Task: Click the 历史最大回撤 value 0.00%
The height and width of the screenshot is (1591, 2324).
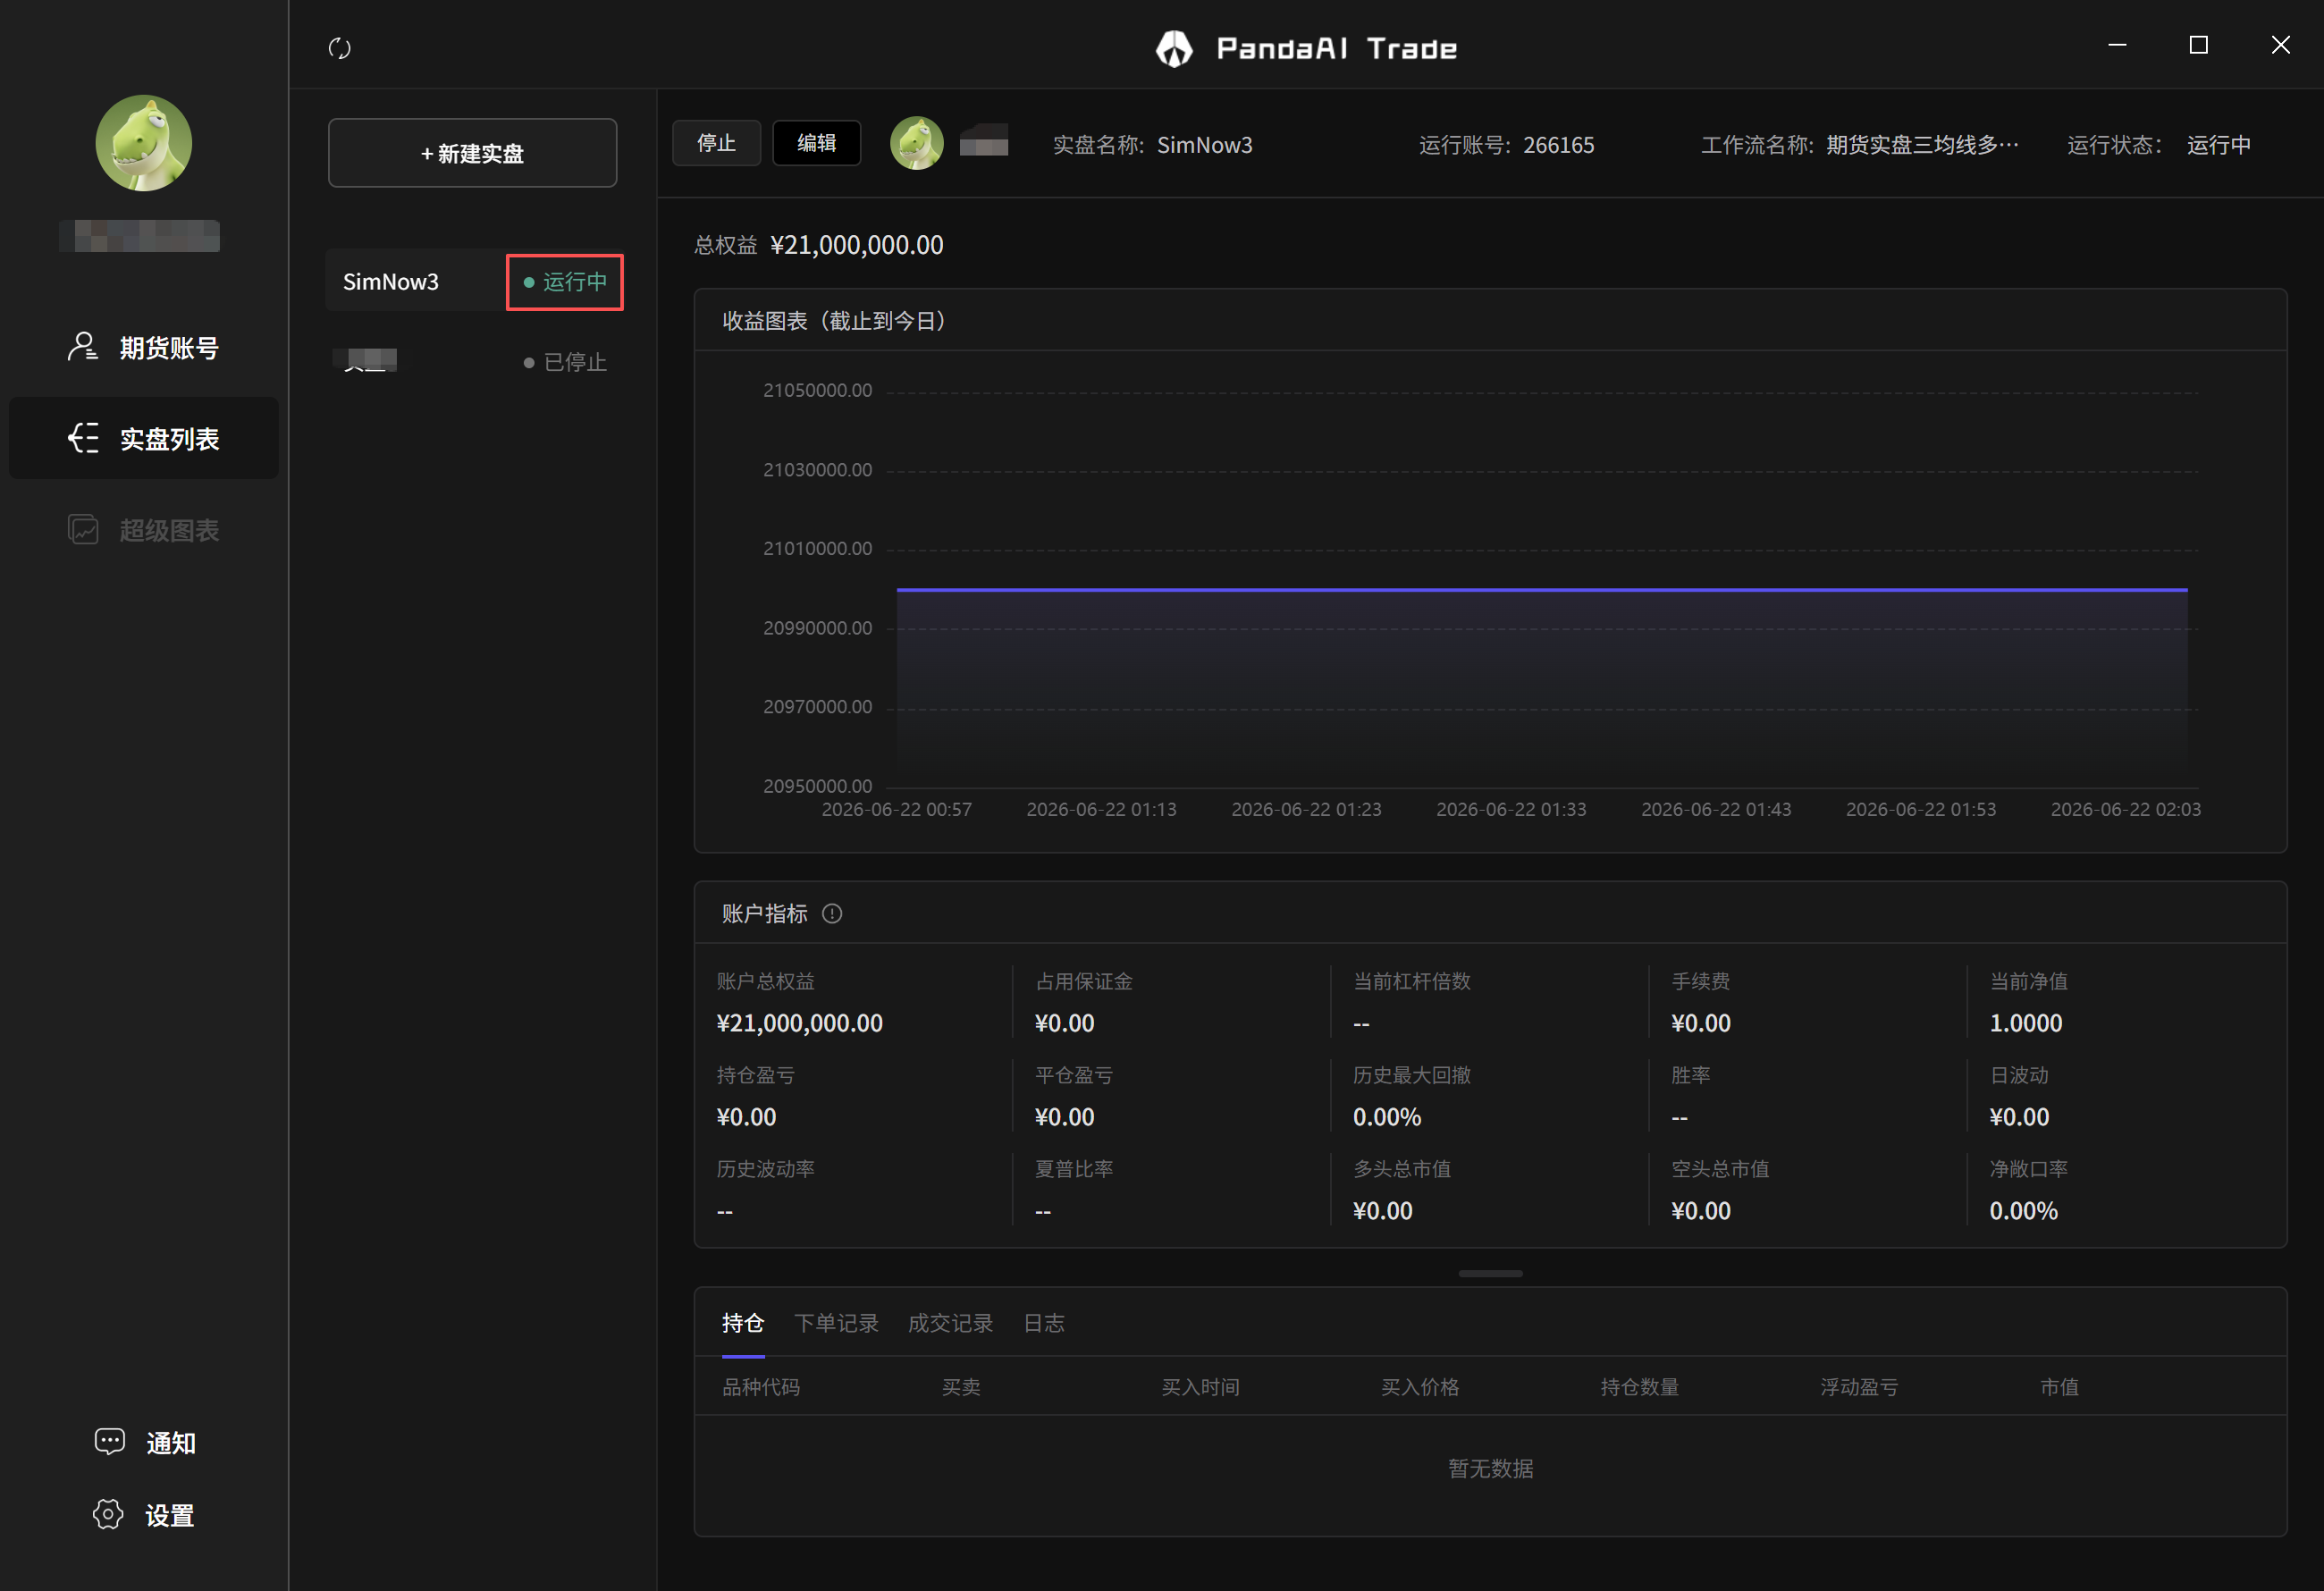Action: click(x=1387, y=1117)
